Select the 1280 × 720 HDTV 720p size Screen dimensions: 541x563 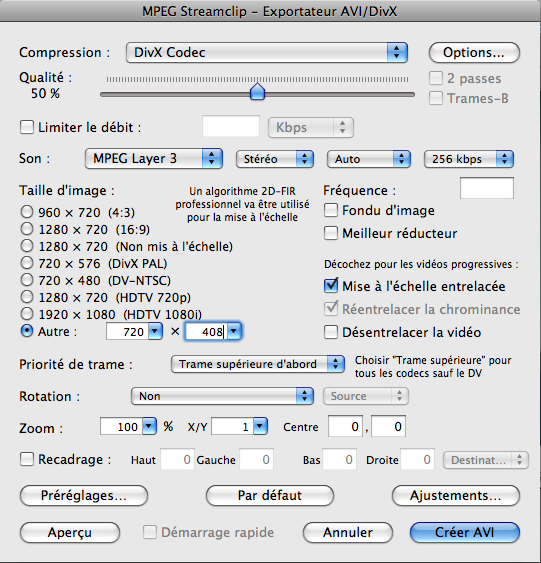tap(27, 297)
